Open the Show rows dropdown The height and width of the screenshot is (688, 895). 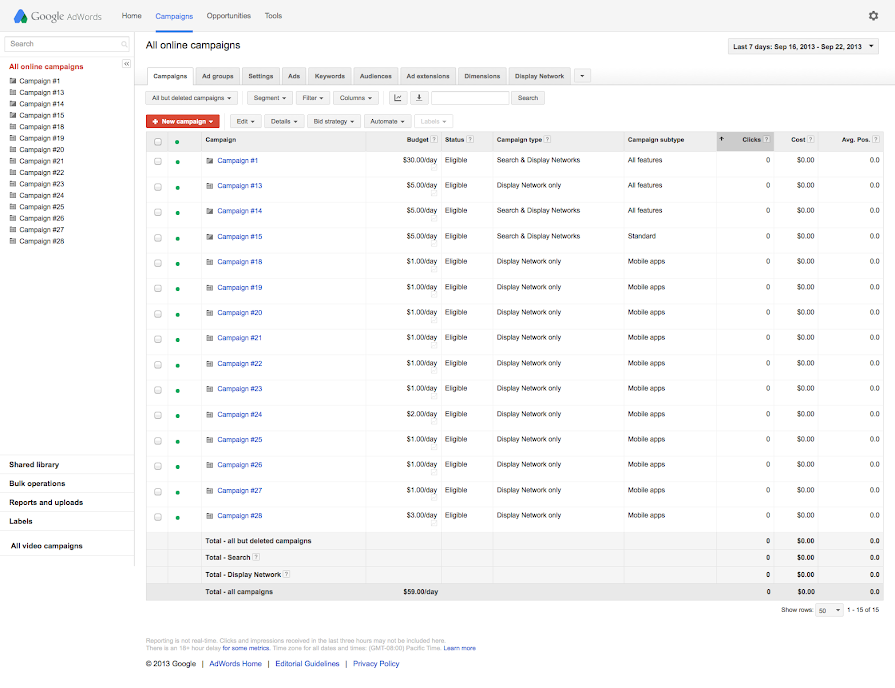tap(829, 610)
